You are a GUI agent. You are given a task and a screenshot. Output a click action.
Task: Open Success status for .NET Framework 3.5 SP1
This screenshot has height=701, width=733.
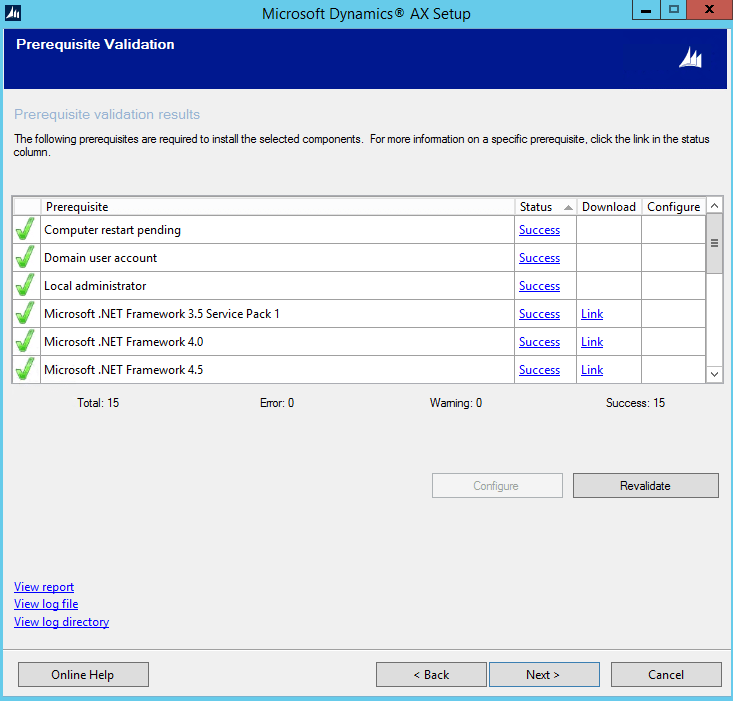coord(539,314)
